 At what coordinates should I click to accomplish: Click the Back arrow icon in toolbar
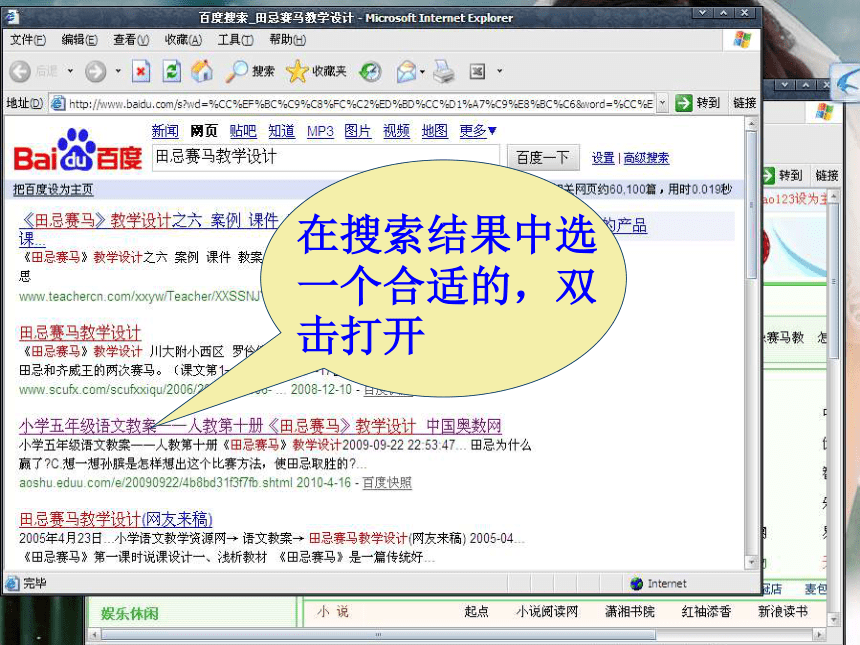pyautogui.click(x=20, y=71)
